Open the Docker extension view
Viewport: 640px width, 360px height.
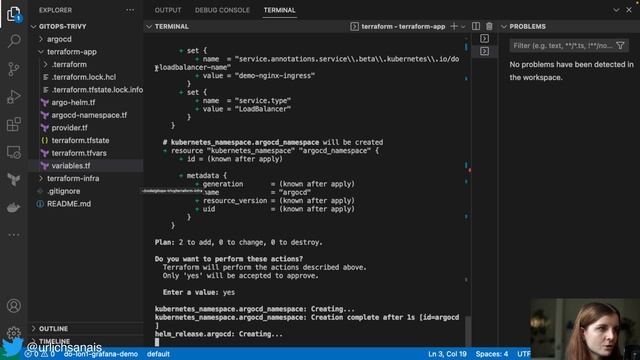point(13,207)
